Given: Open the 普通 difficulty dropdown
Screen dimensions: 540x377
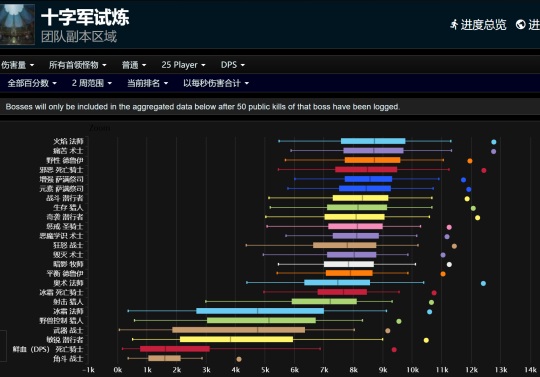Looking at the screenshot, I should (x=134, y=65).
